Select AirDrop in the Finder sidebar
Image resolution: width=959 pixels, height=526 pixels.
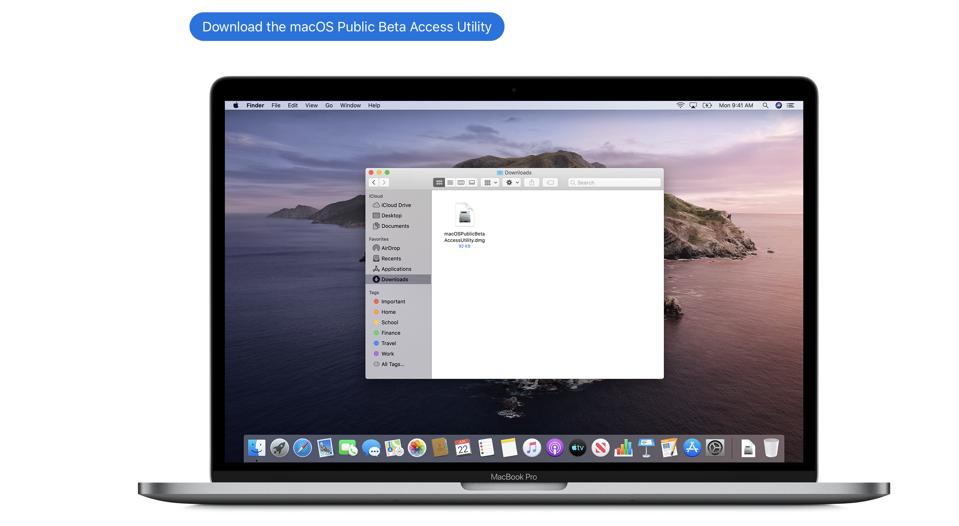pos(390,248)
